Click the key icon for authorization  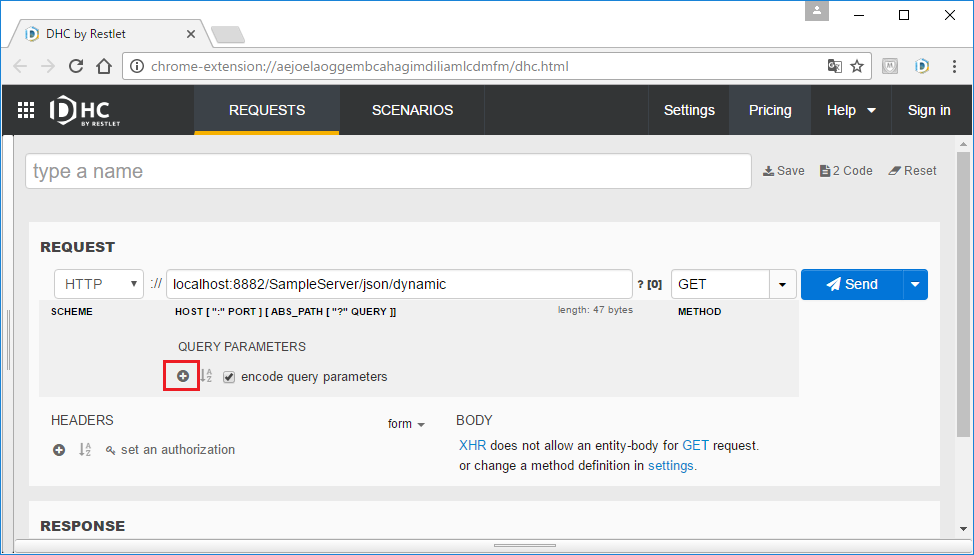111,450
